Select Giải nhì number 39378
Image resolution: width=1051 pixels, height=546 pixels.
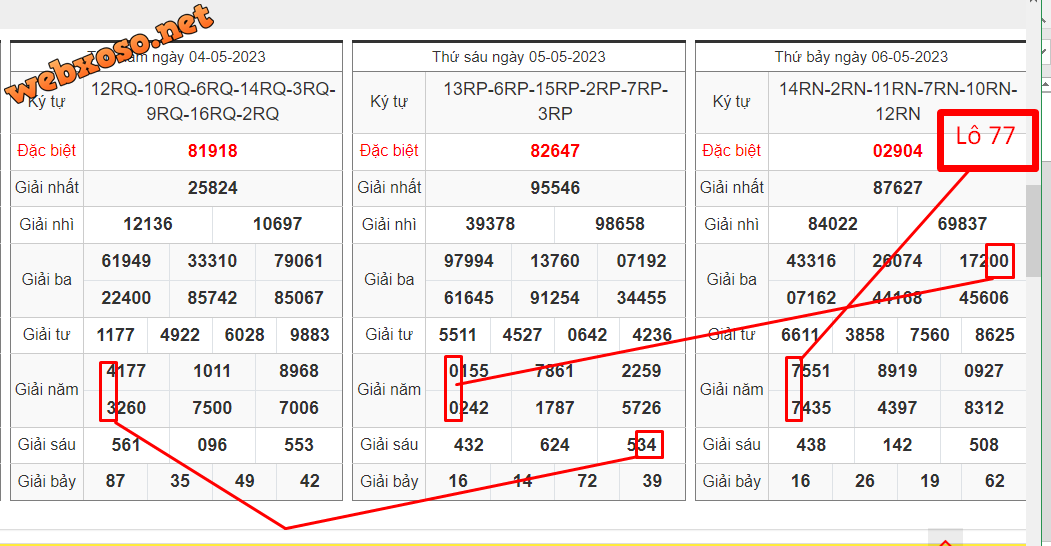pos(490,224)
